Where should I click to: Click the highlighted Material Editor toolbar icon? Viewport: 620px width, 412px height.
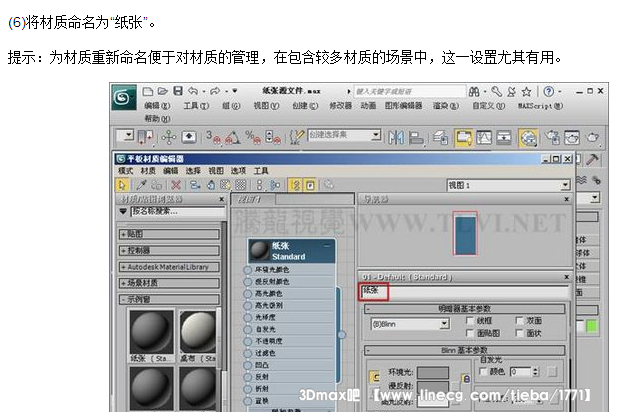pos(528,138)
